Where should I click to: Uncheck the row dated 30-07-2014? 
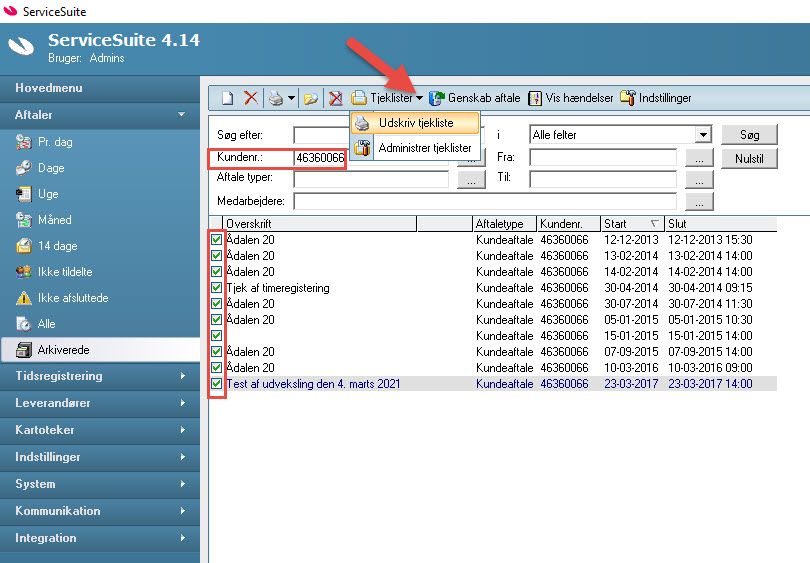(x=216, y=304)
